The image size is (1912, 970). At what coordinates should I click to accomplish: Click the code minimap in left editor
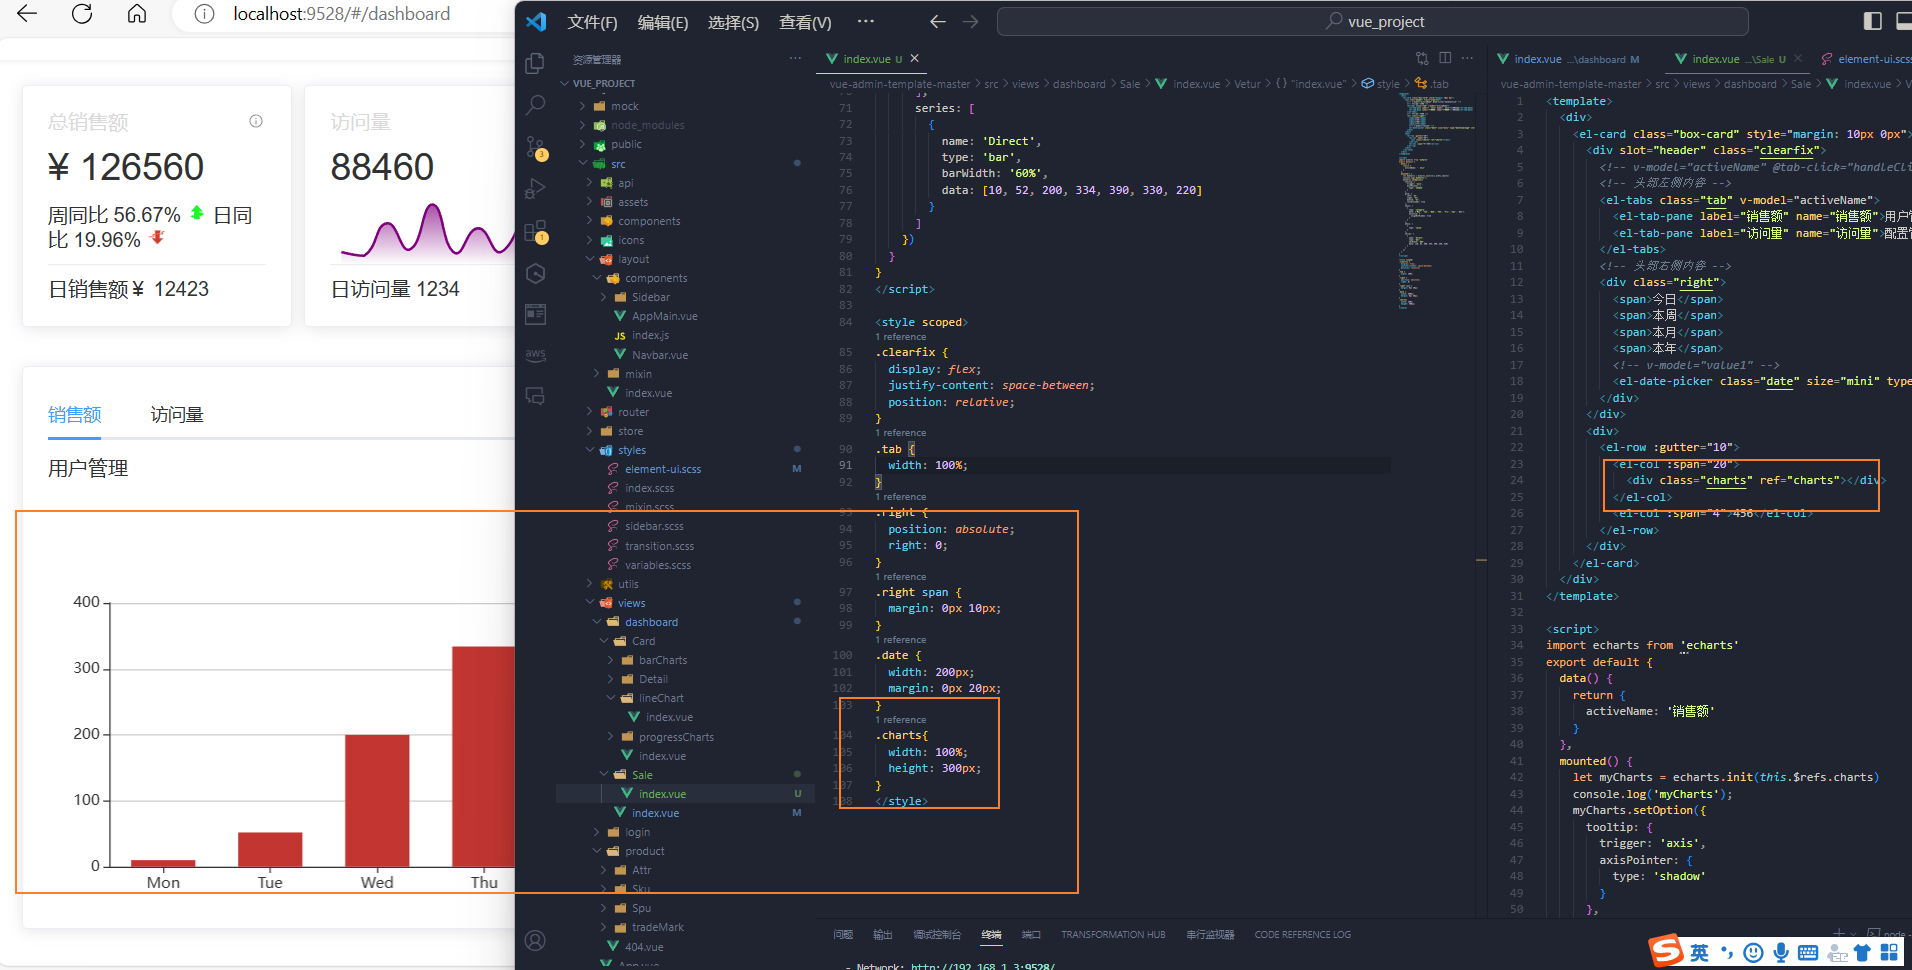pyautogui.click(x=1435, y=200)
